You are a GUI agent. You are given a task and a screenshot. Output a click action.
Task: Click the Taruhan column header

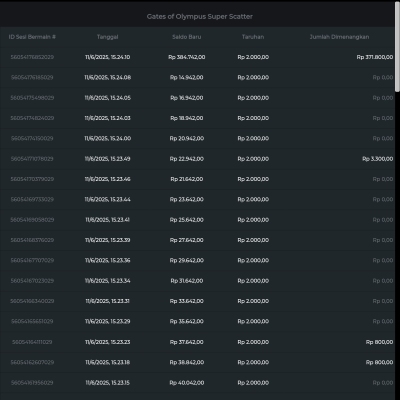253,37
